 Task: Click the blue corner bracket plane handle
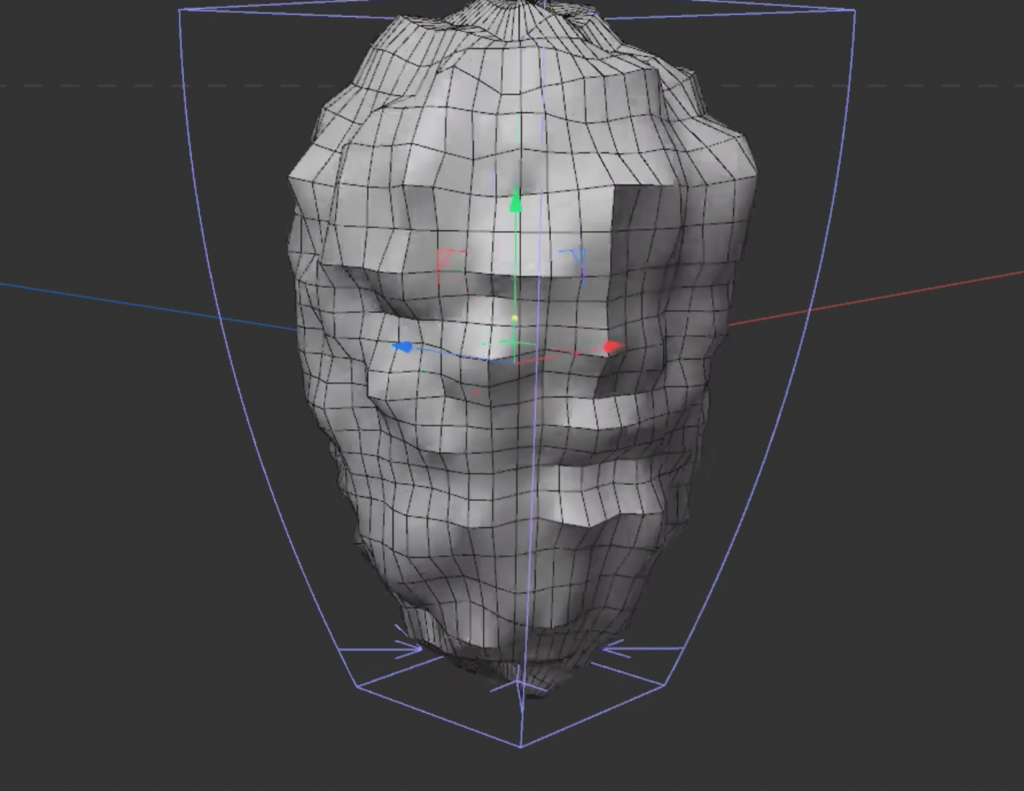[574, 259]
